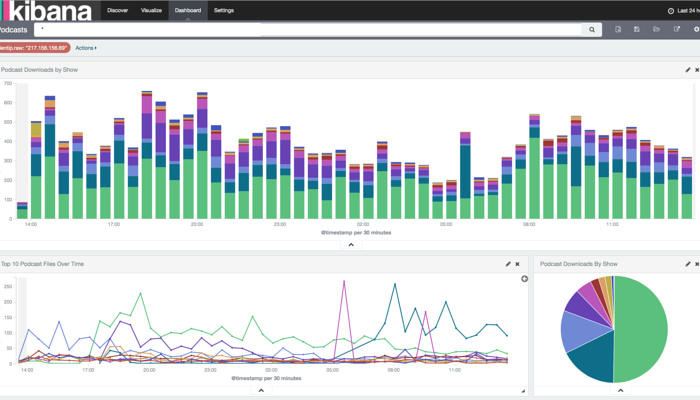Click the clientip.raw filter pill
Viewport: 700px width, 400px height.
click(x=35, y=48)
